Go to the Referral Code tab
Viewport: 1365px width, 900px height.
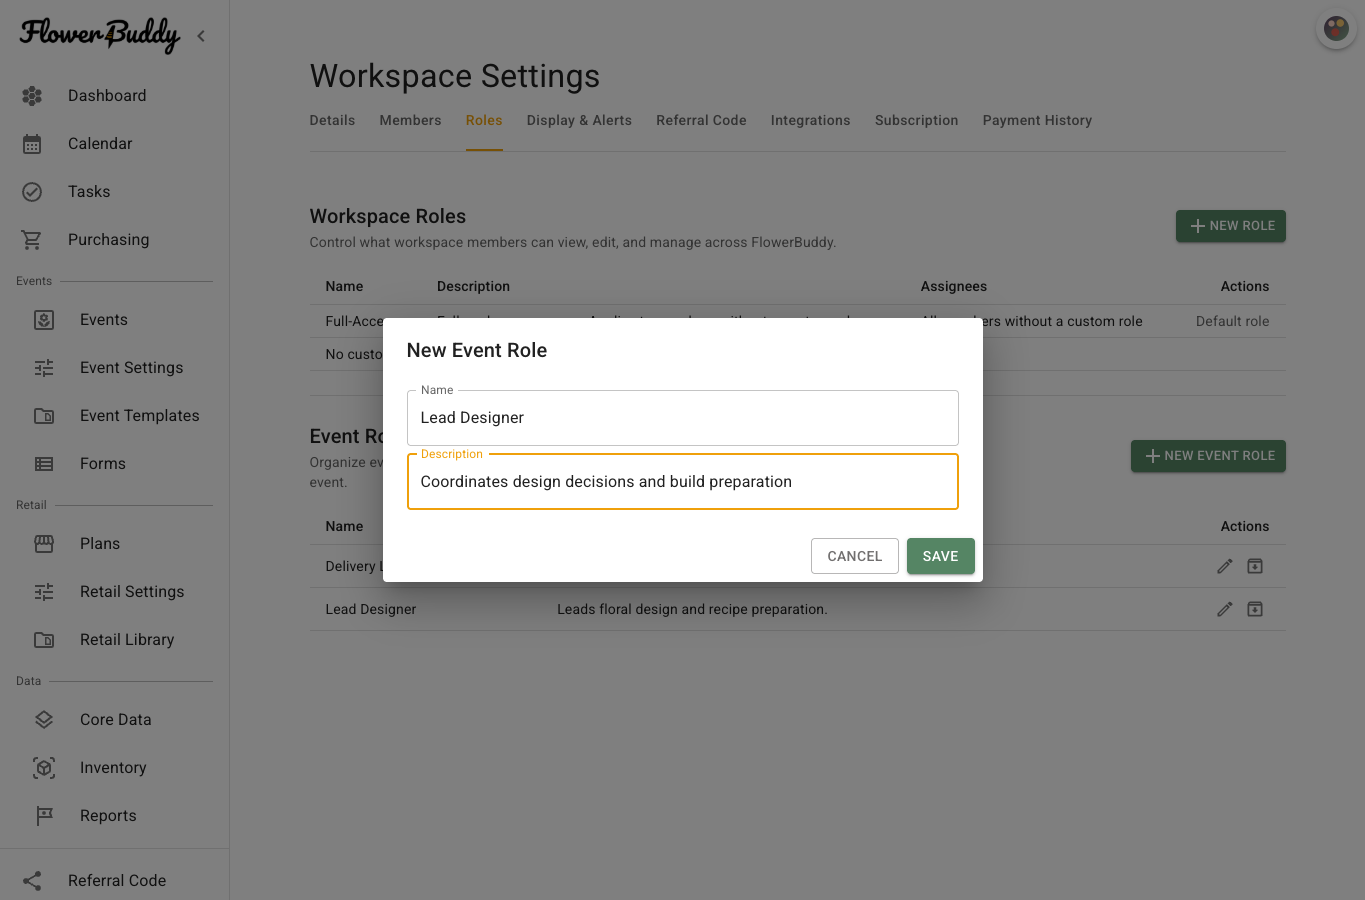pyautogui.click(x=701, y=120)
